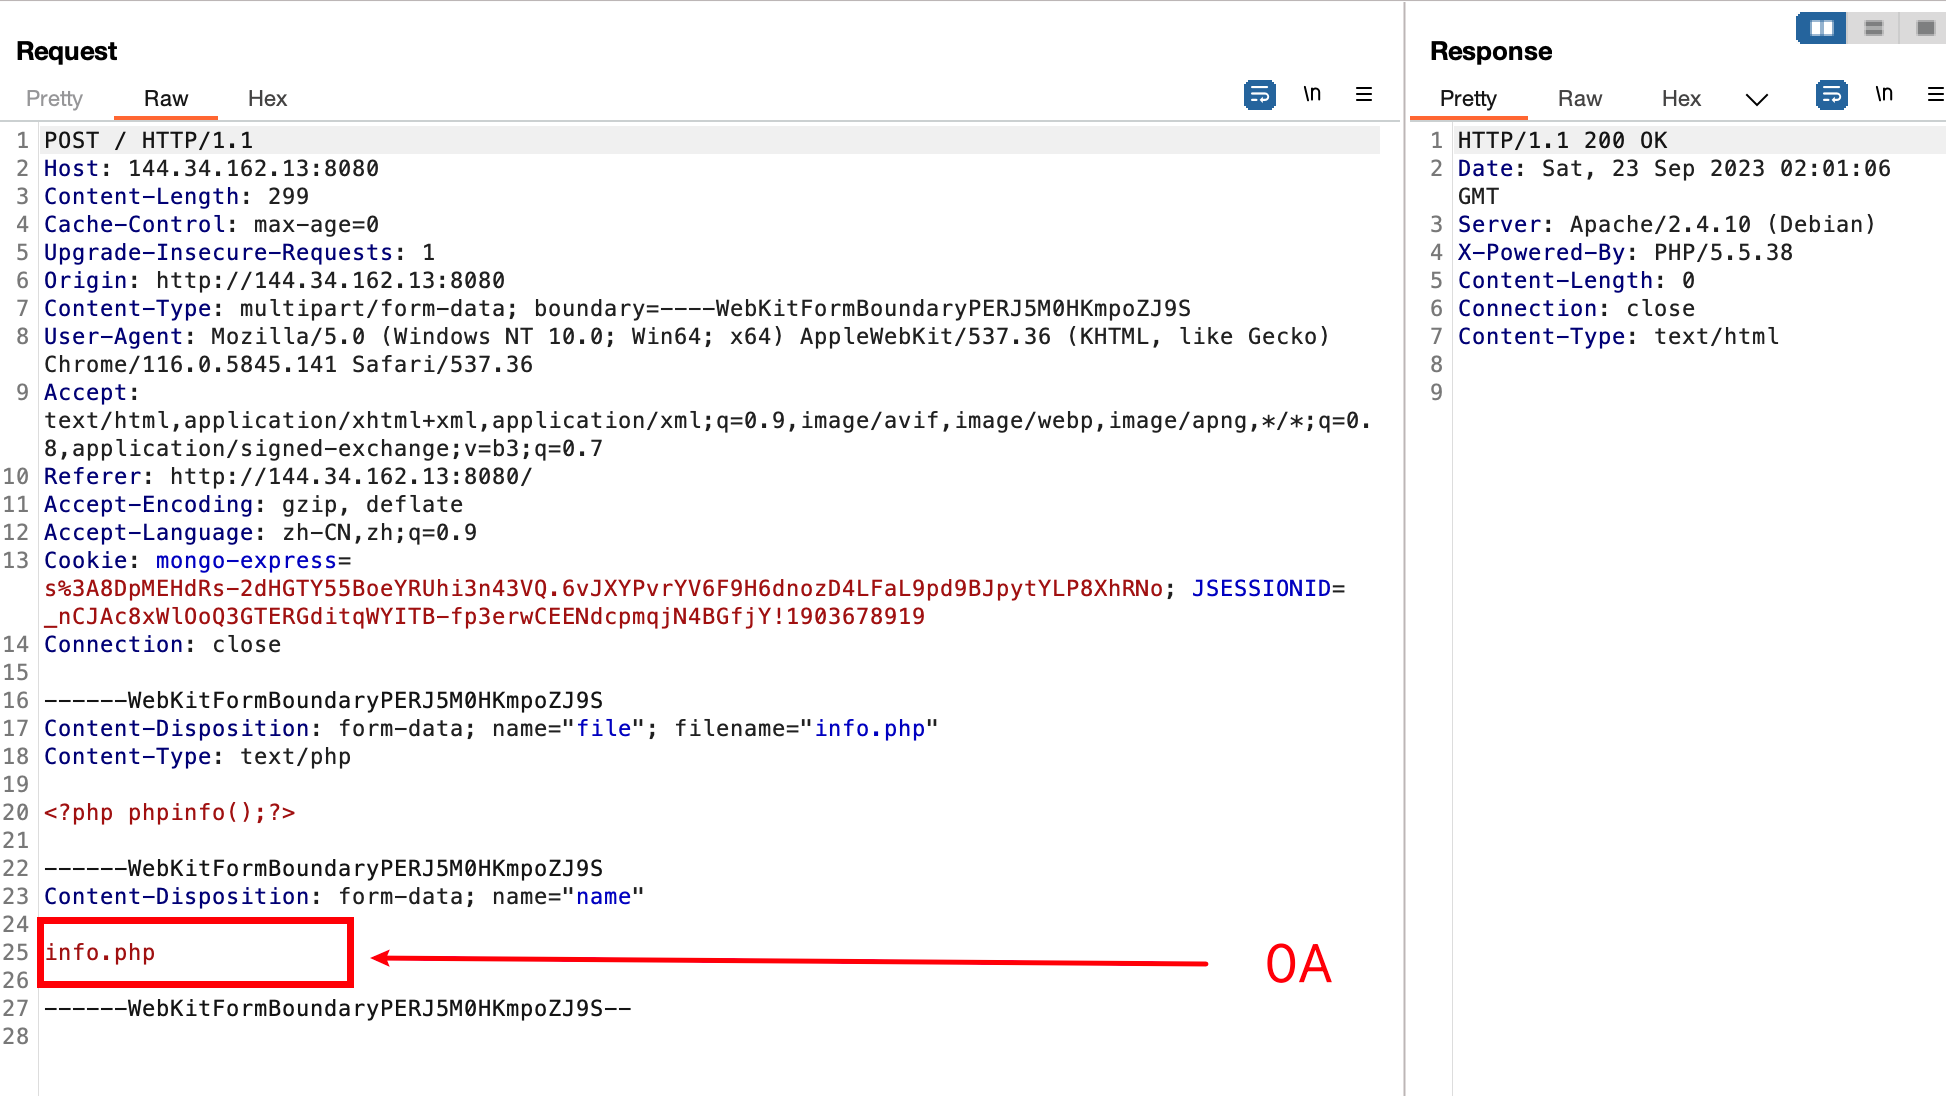Select combined tabbed layout icon
Viewport: 1946px width, 1096px height.
(1925, 28)
